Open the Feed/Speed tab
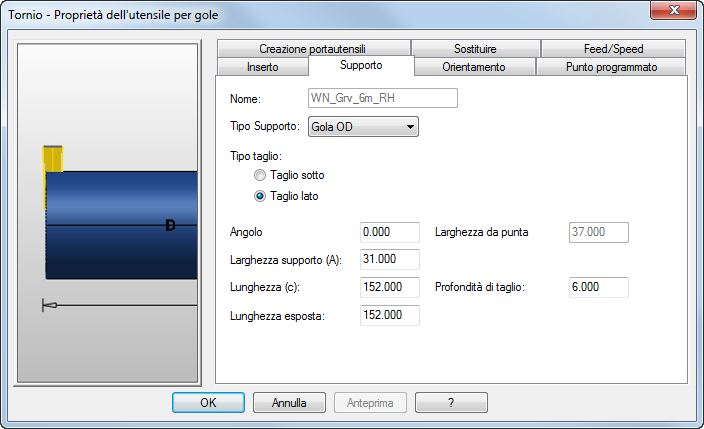The width and height of the screenshot is (704, 429). (613, 49)
